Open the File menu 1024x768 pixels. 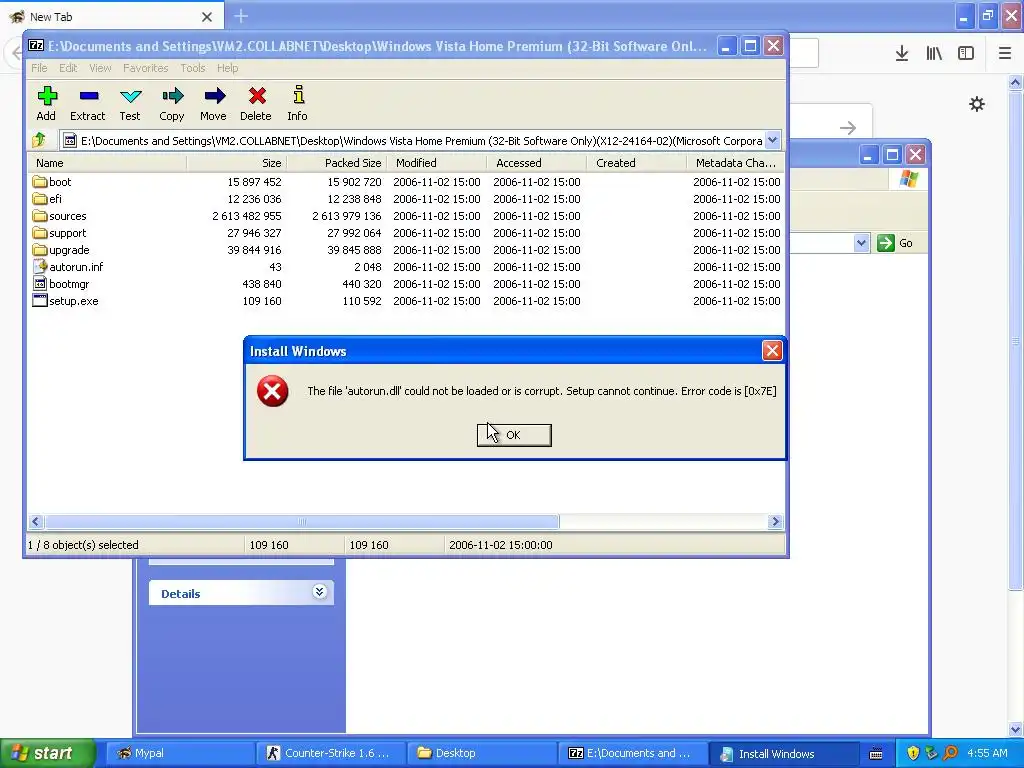click(39, 68)
